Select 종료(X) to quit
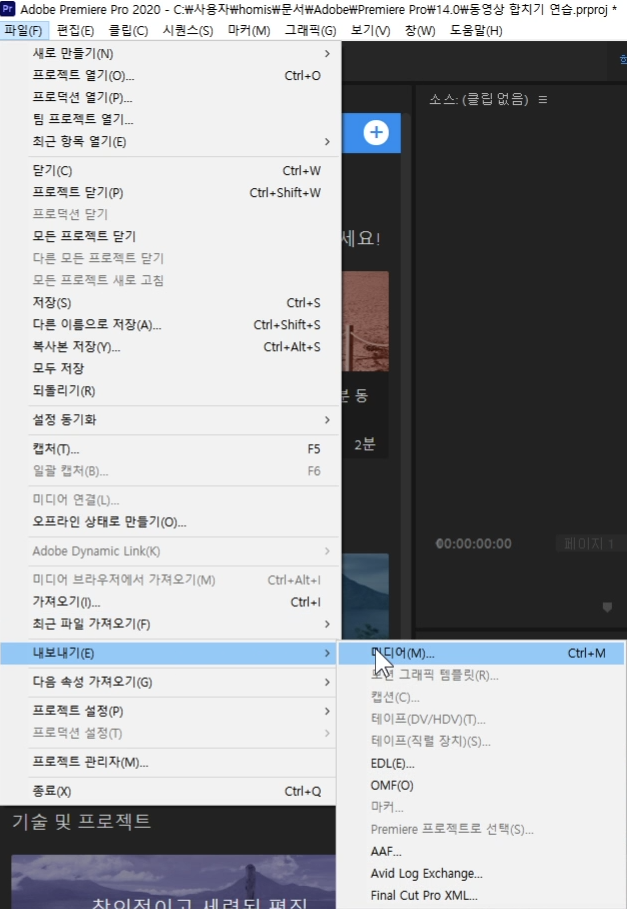The image size is (627, 909). pos(168,791)
